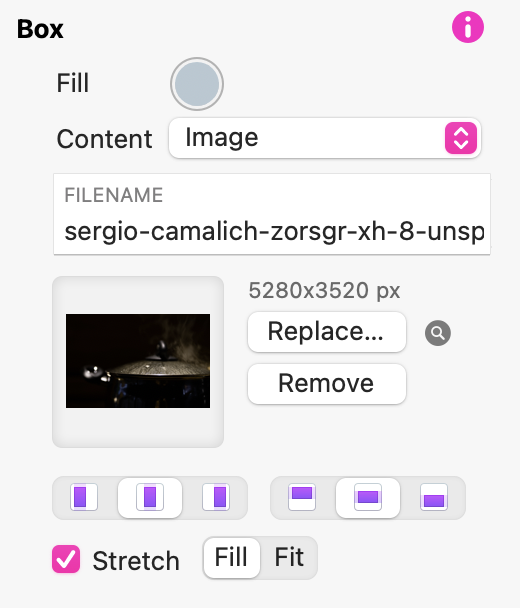Uncheck the Stretch checkbox
The image size is (520, 608).
click(66, 559)
